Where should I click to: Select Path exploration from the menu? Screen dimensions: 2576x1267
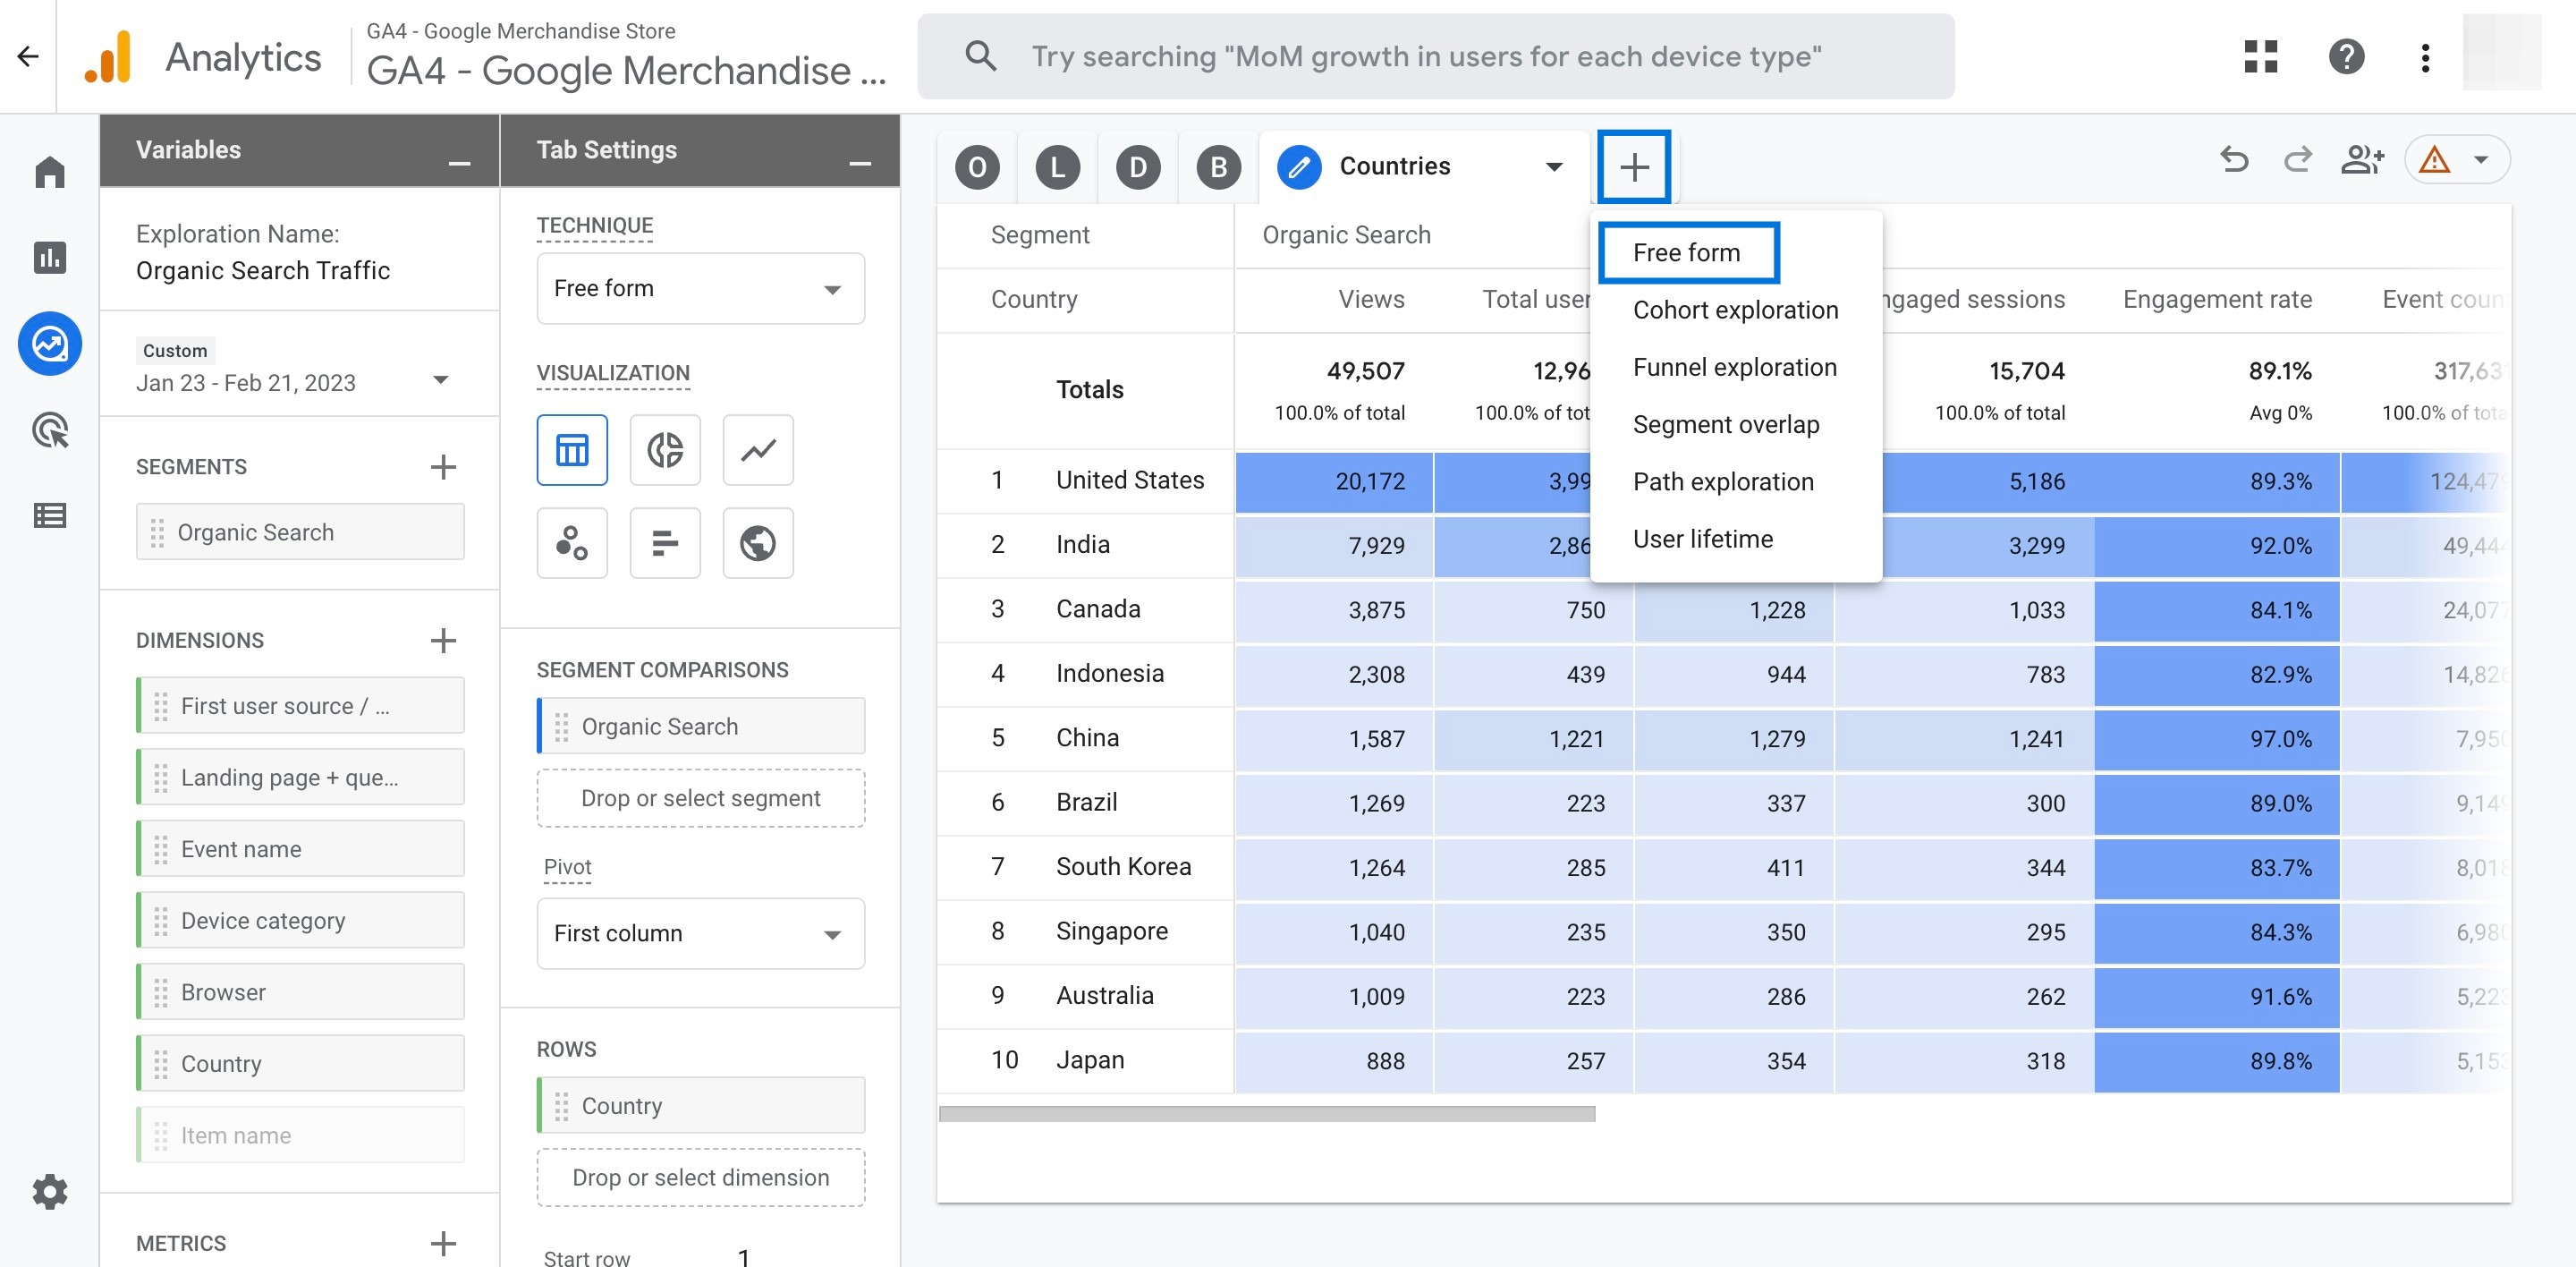tap(1724, 480)
